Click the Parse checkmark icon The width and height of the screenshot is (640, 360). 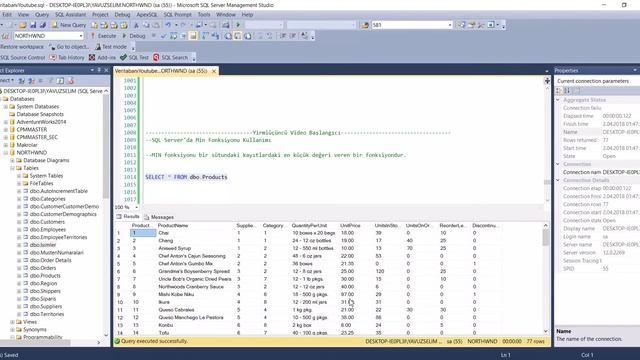point(164,36)
